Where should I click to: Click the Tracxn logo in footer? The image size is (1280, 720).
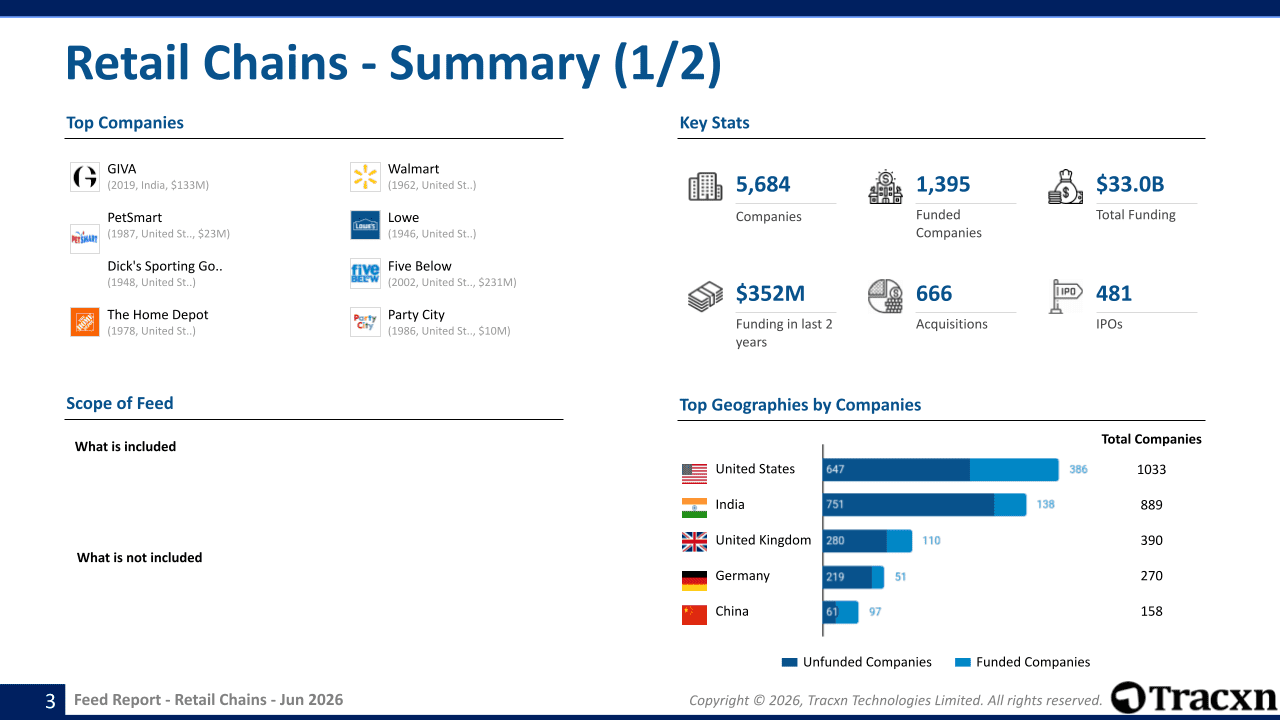(1194, 698)
